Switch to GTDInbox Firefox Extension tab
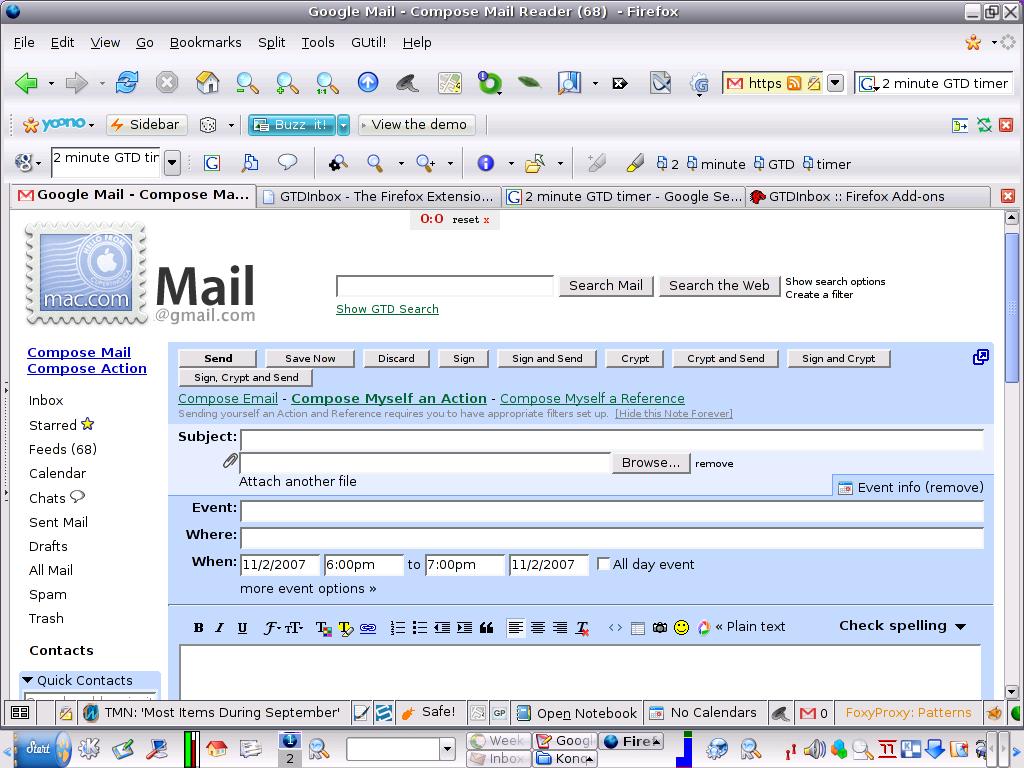 point(378,197)
